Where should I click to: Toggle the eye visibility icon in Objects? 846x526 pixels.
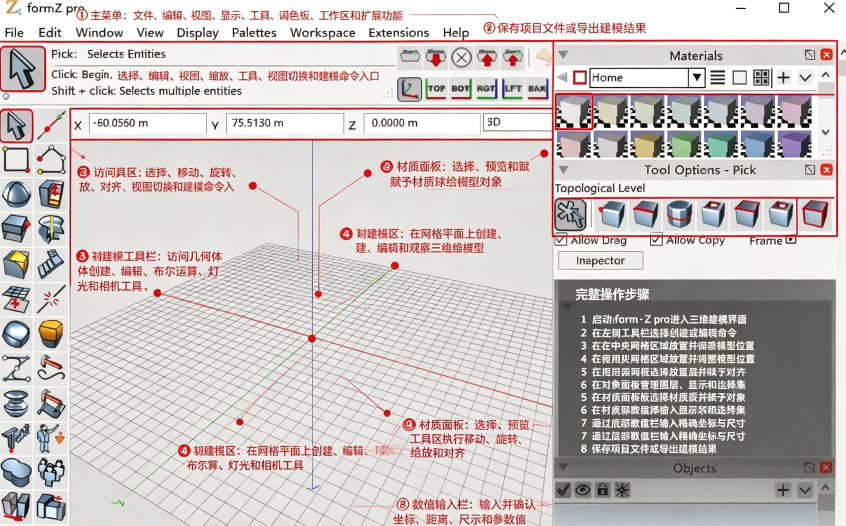tap(583, 490)
